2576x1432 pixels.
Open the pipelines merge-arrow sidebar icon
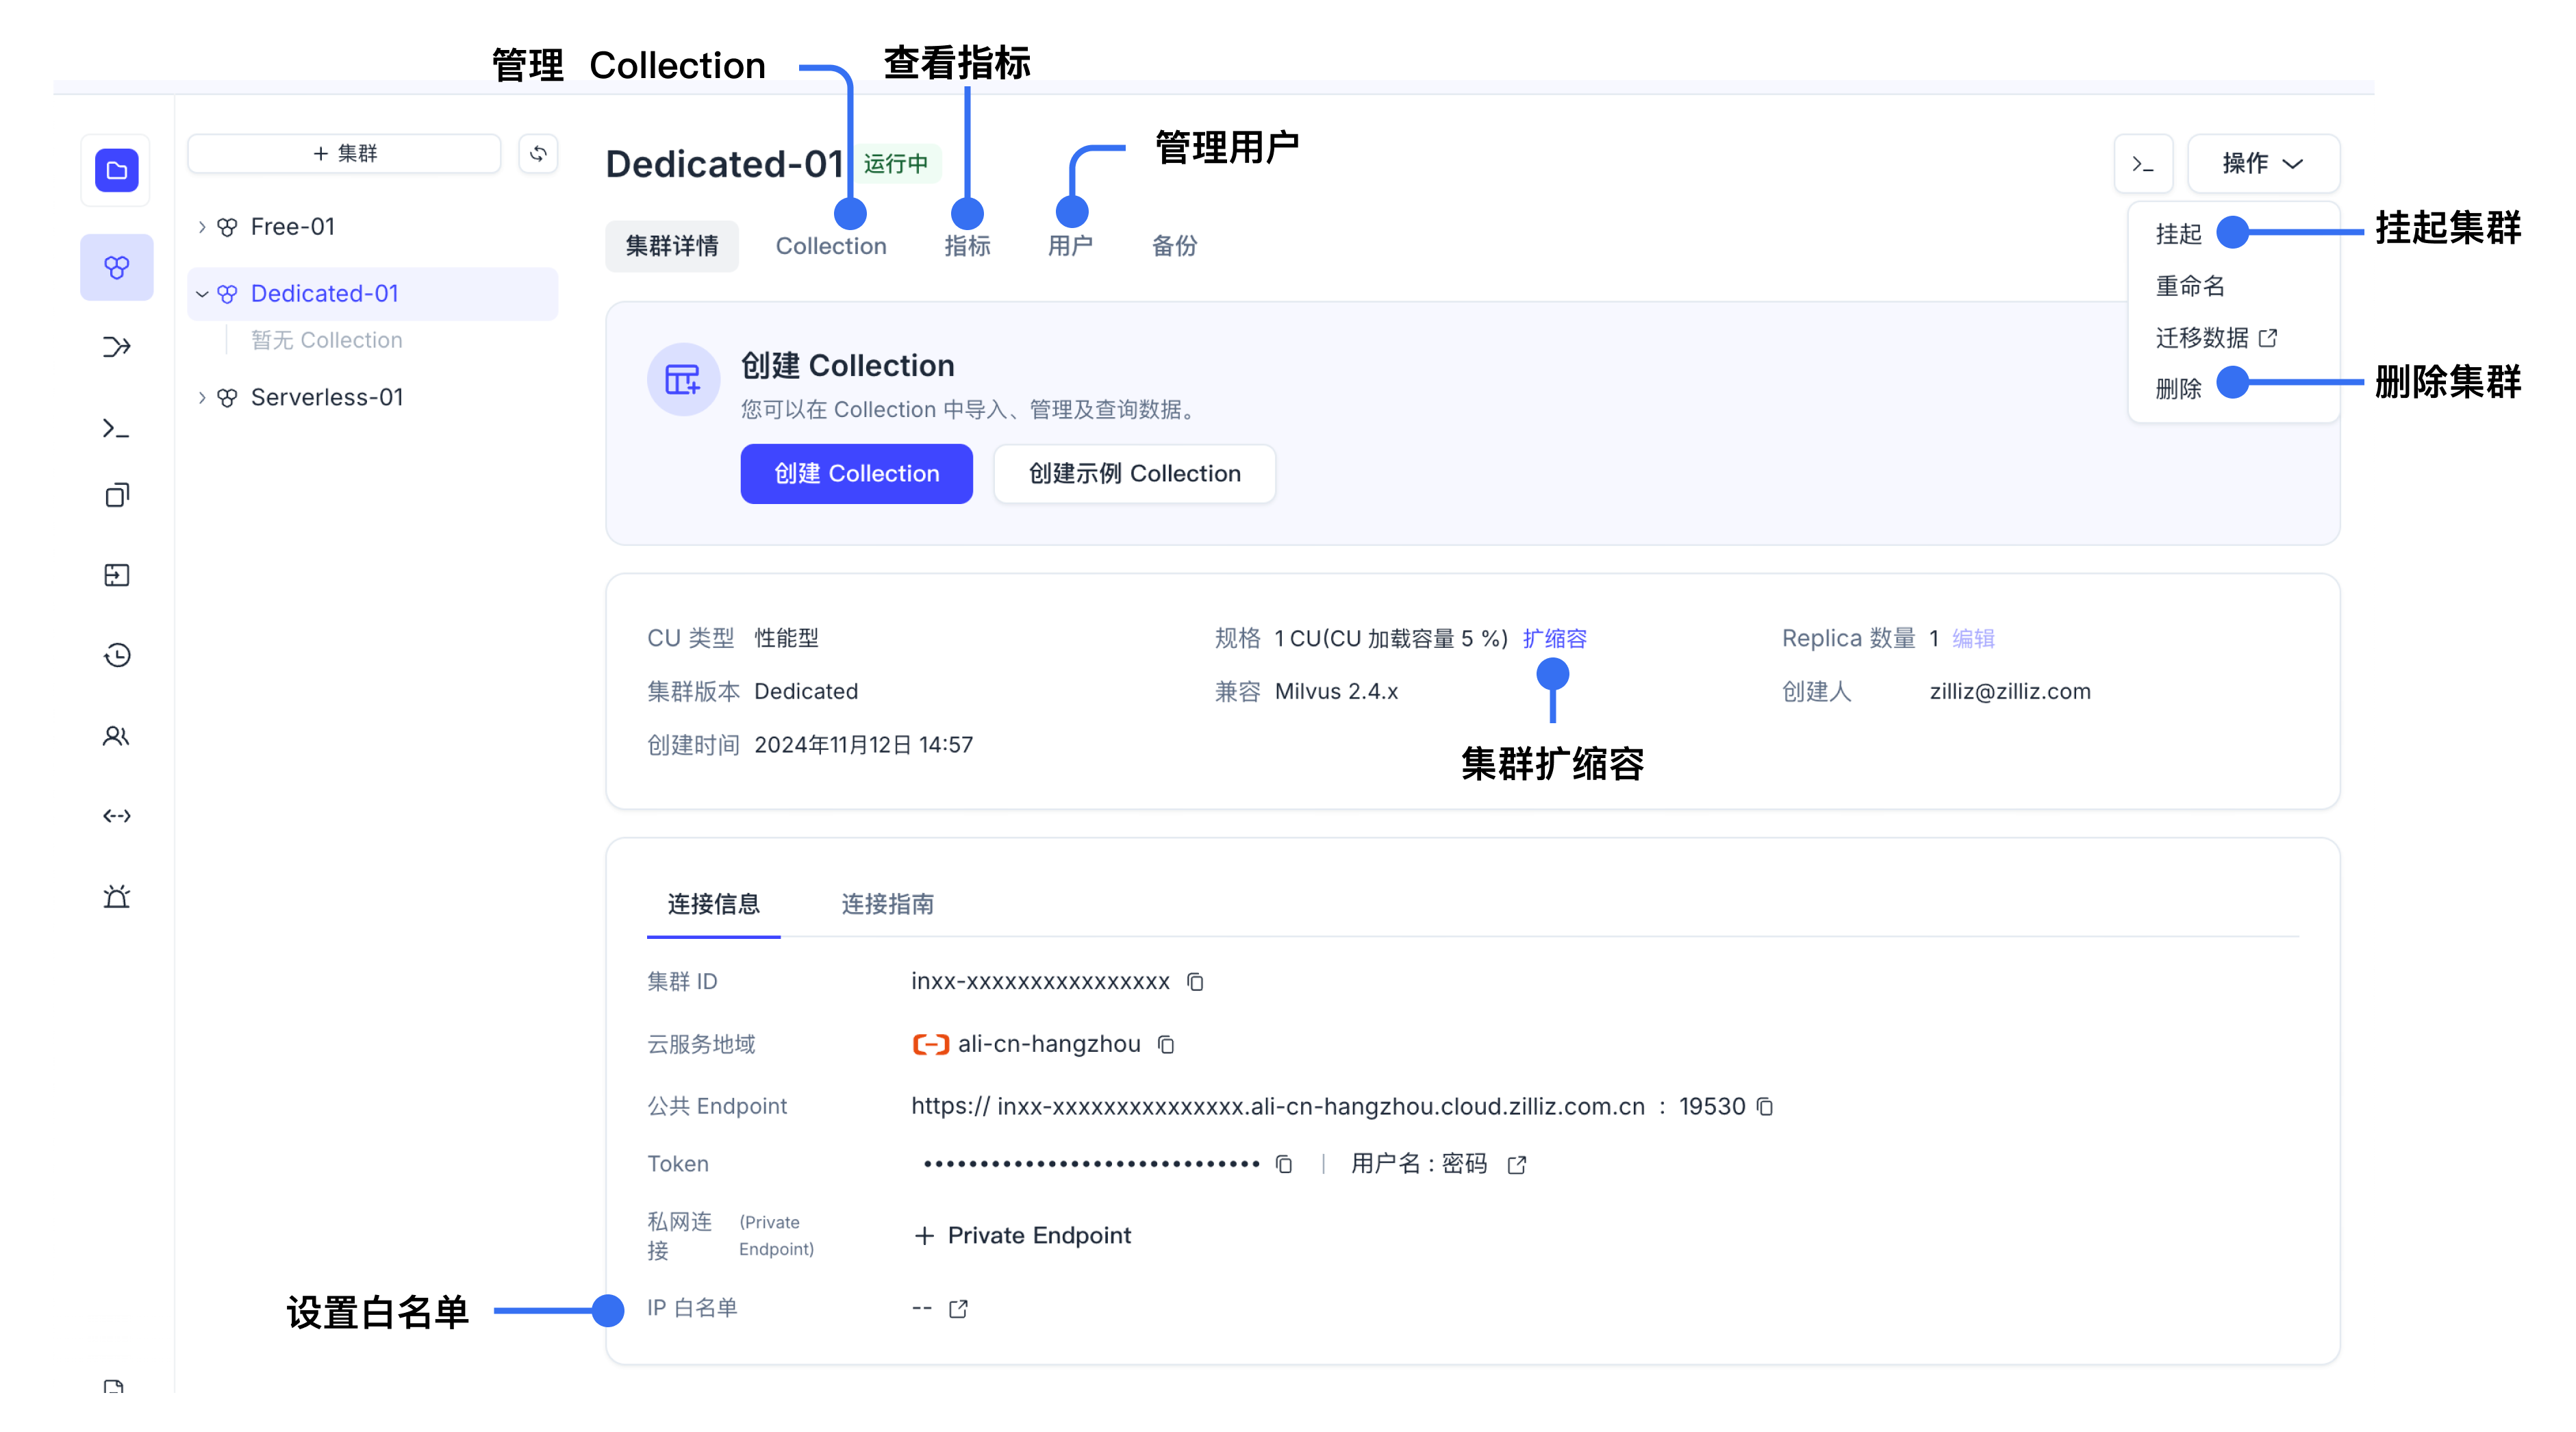pyautogui.click(x=116, y=347)
